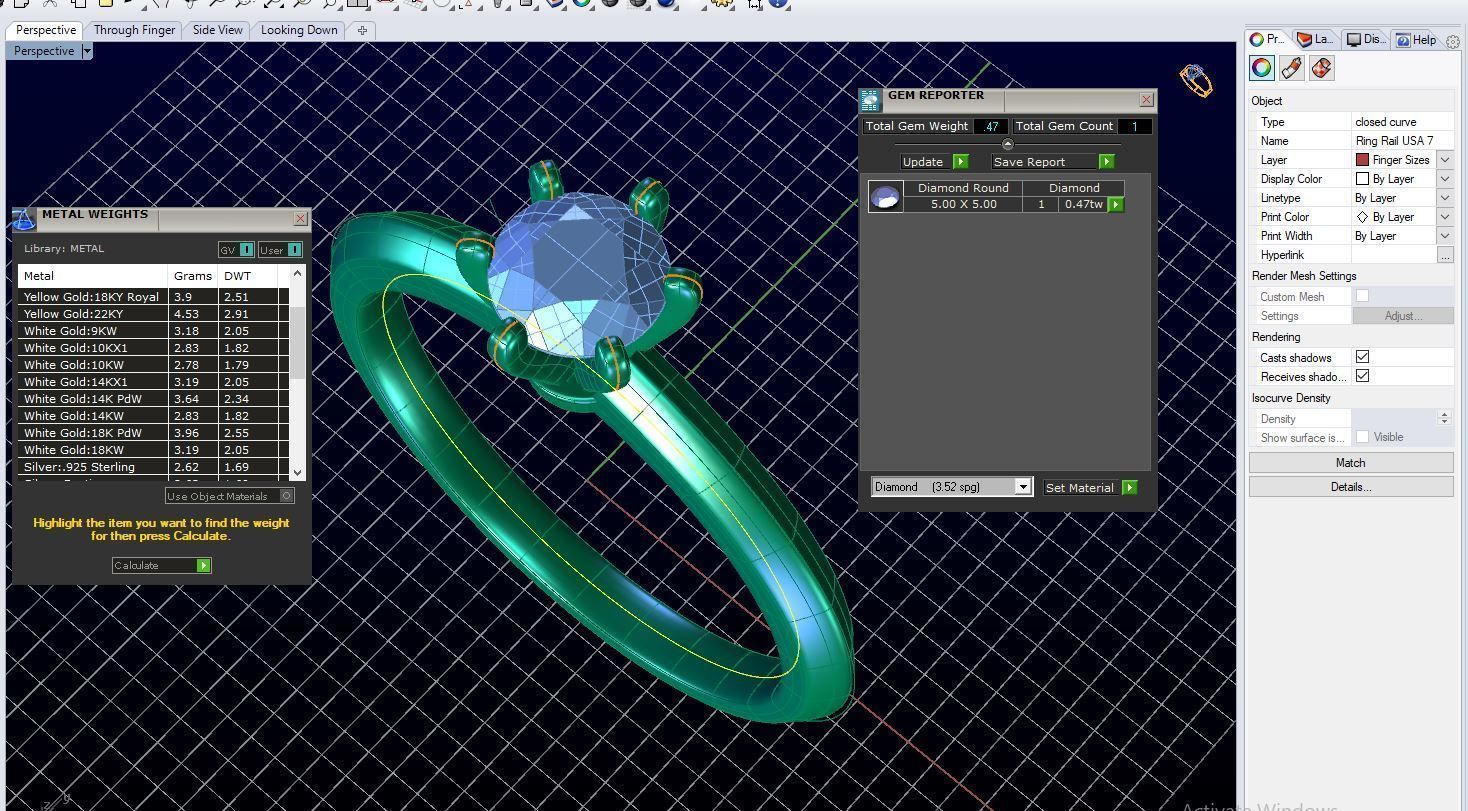Open the Properties panel tab
This screenshot has height=811, width=1468.
(1267, 40)
